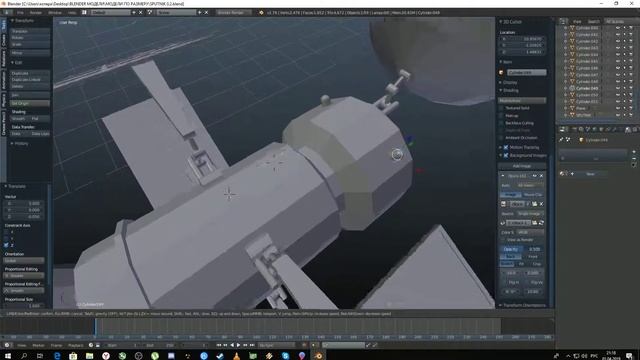This screenshot has width=640, height=360.
Task: Open the Orientation Global dropdown
Action: 24,261
